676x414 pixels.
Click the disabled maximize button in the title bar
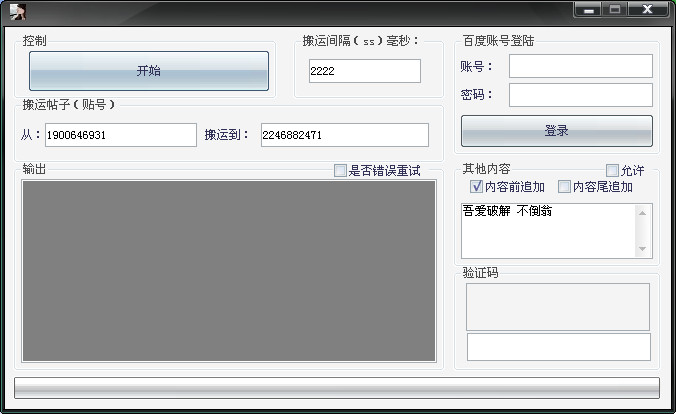coord(615,10)
